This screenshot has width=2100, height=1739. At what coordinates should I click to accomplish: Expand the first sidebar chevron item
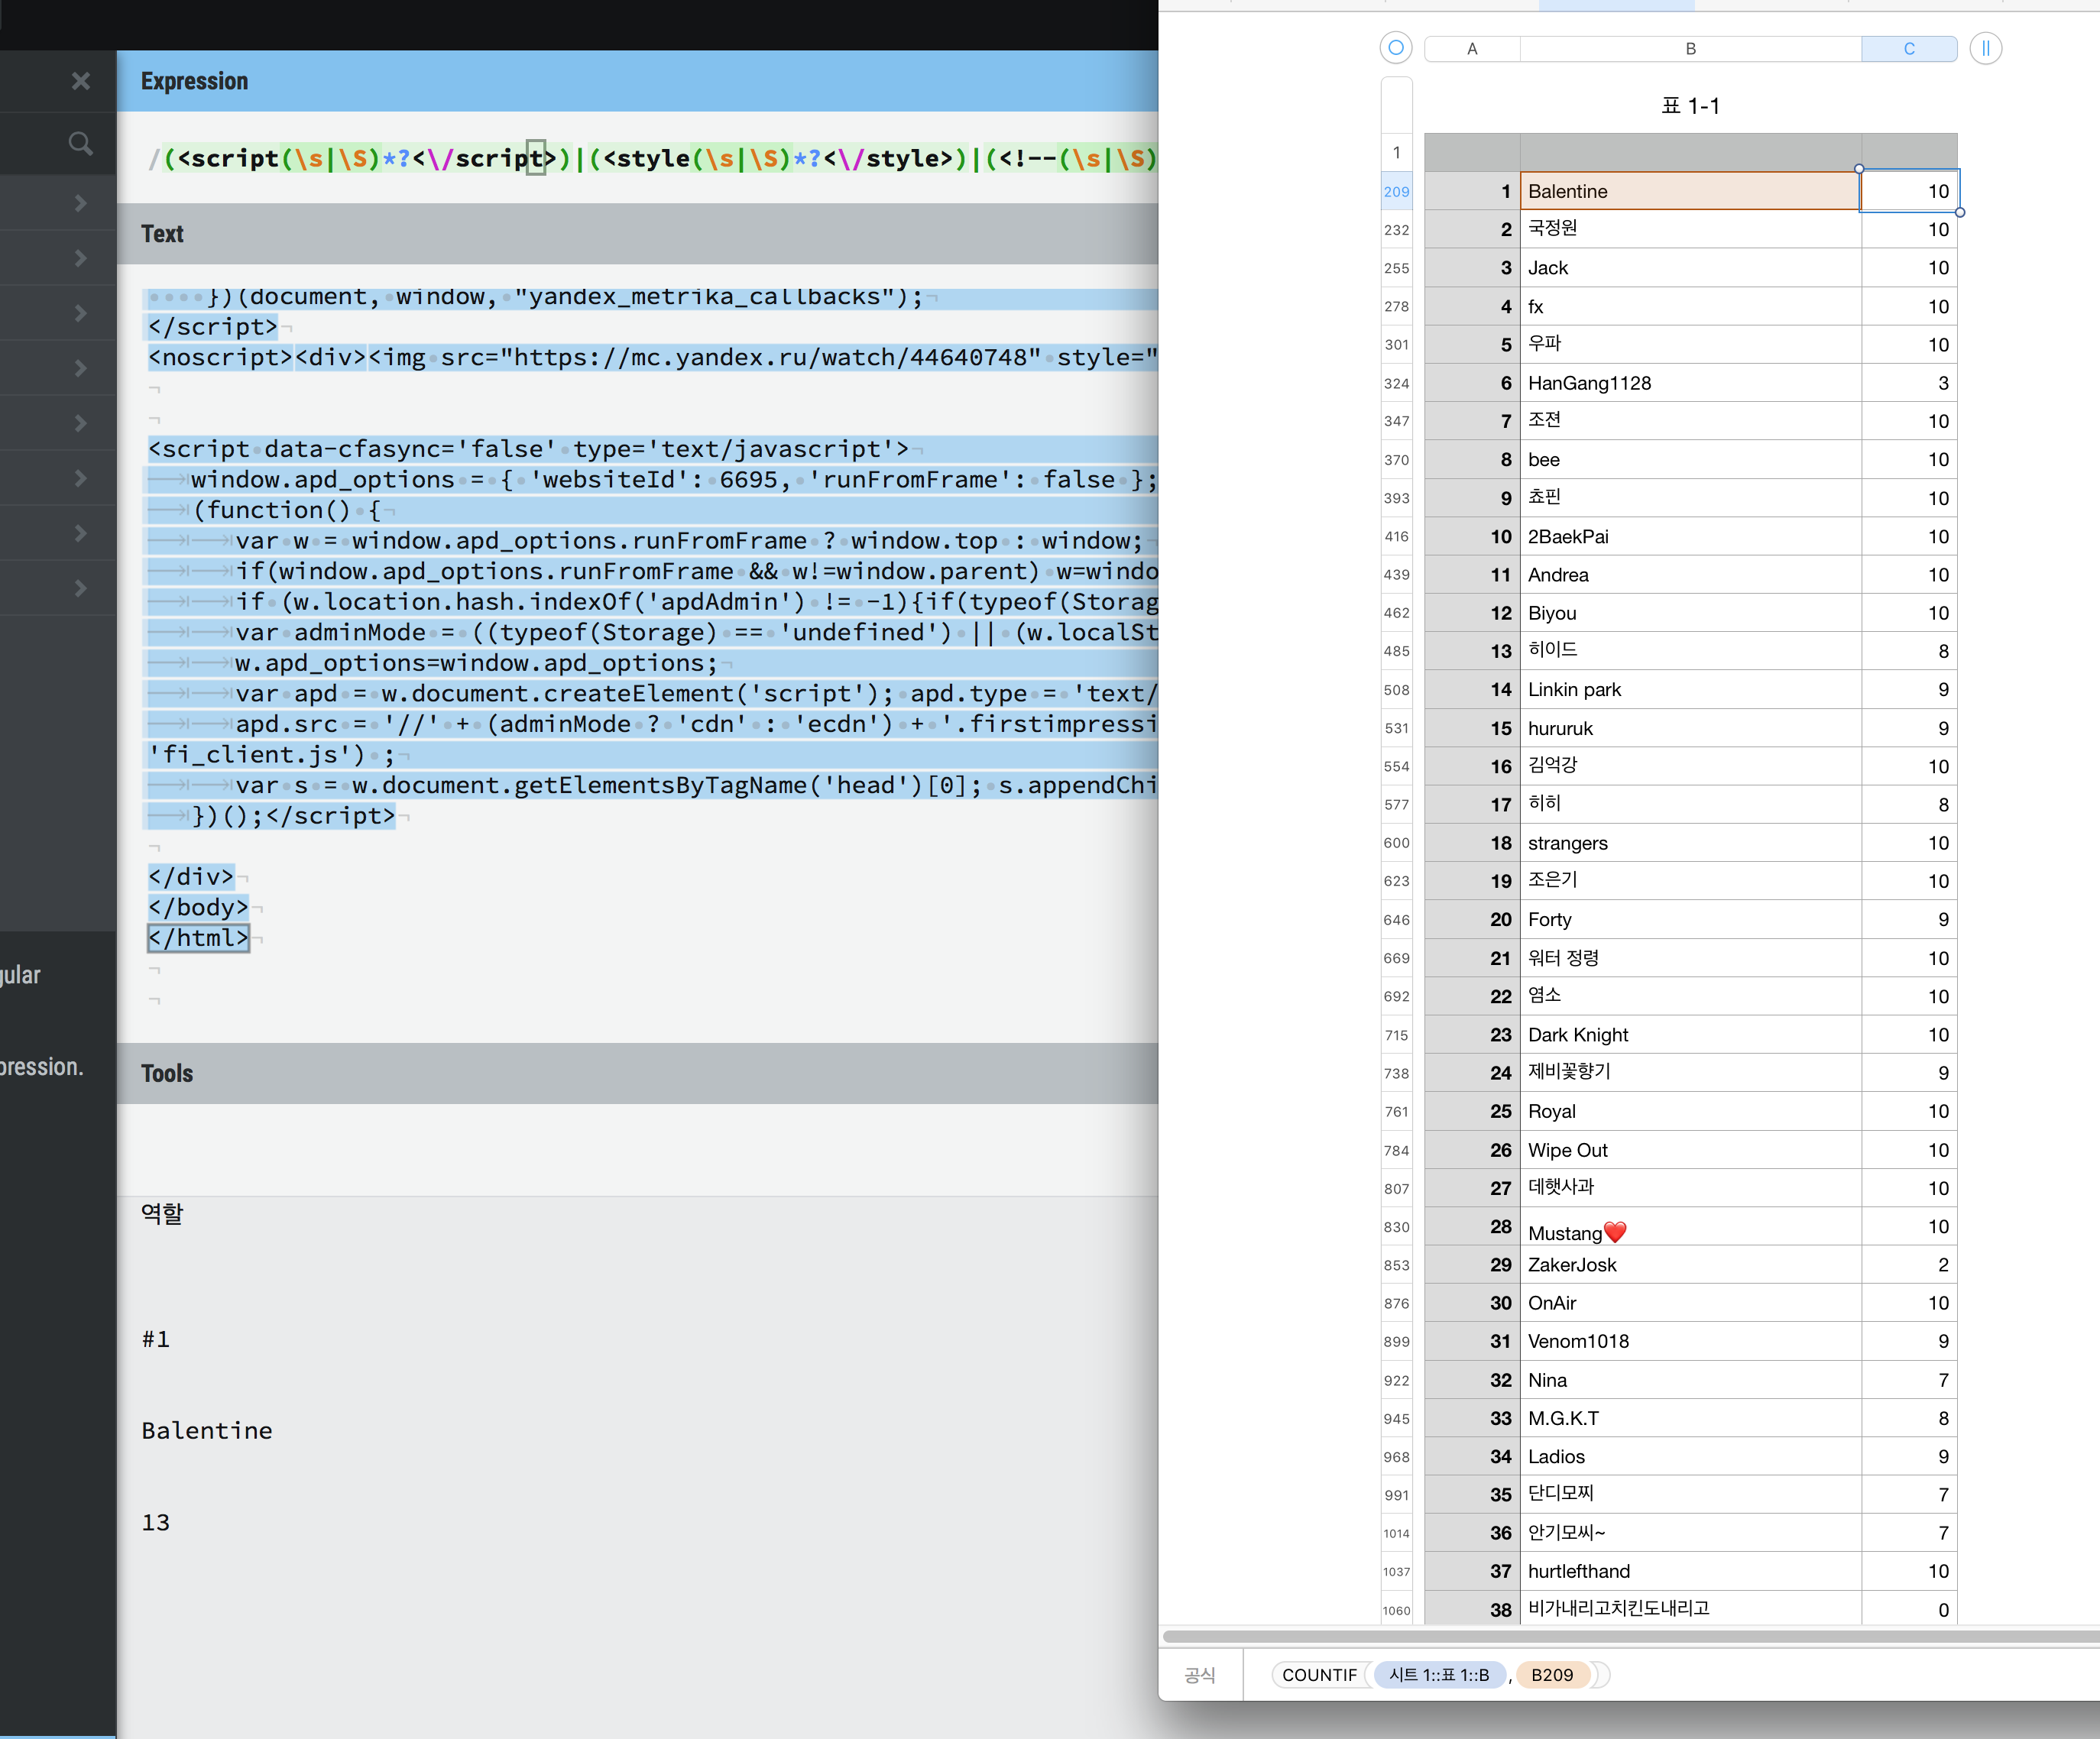81,203
